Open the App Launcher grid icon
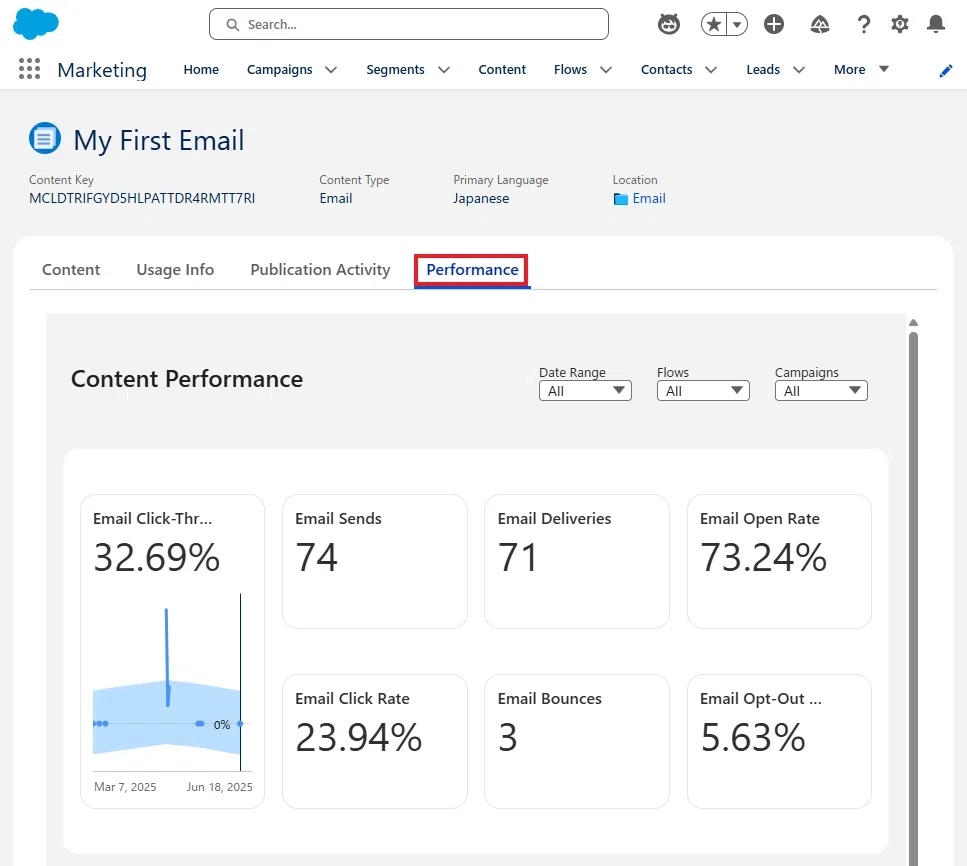Viewport: 967px width, 866px height. (x=29, y=68)
